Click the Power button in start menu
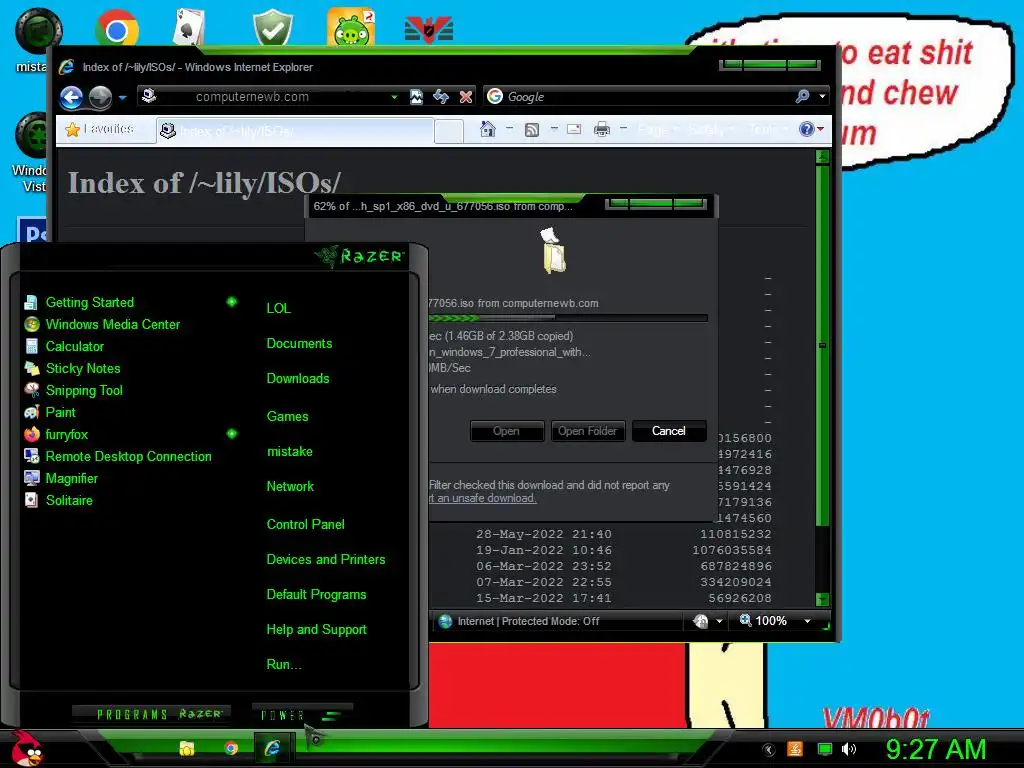The width and height of the screenshot is (1024, 768). point(302,715)
